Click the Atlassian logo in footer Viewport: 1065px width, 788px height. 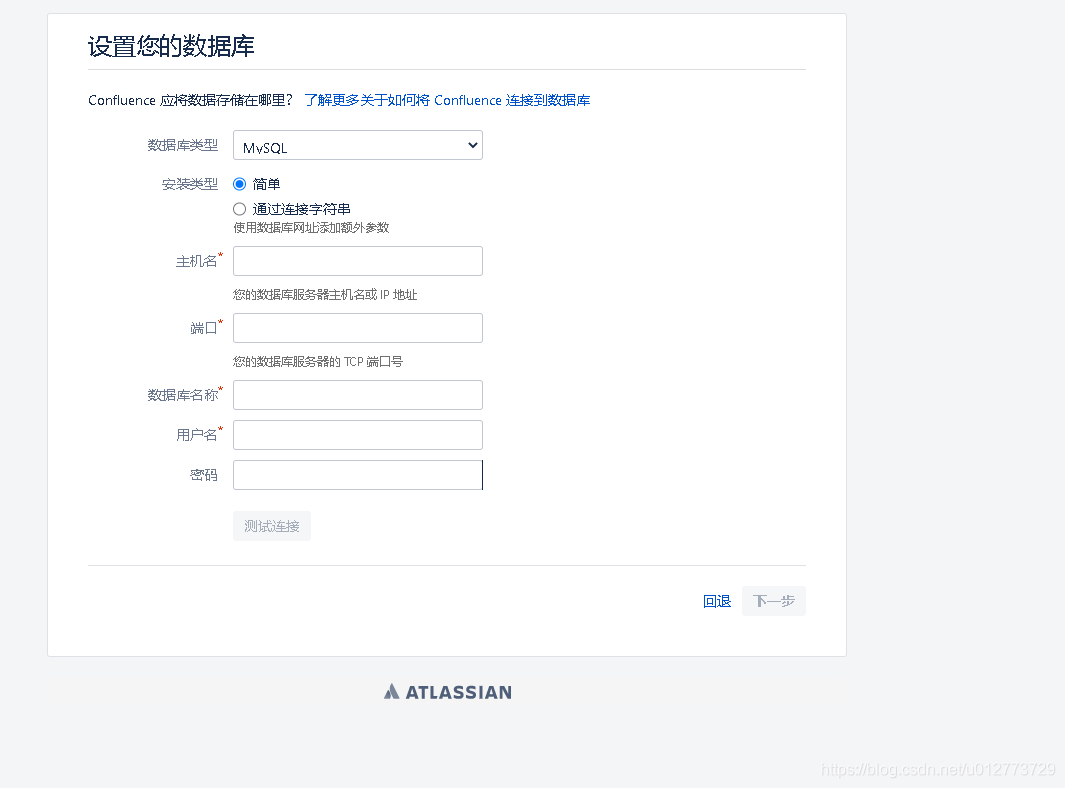448,692
